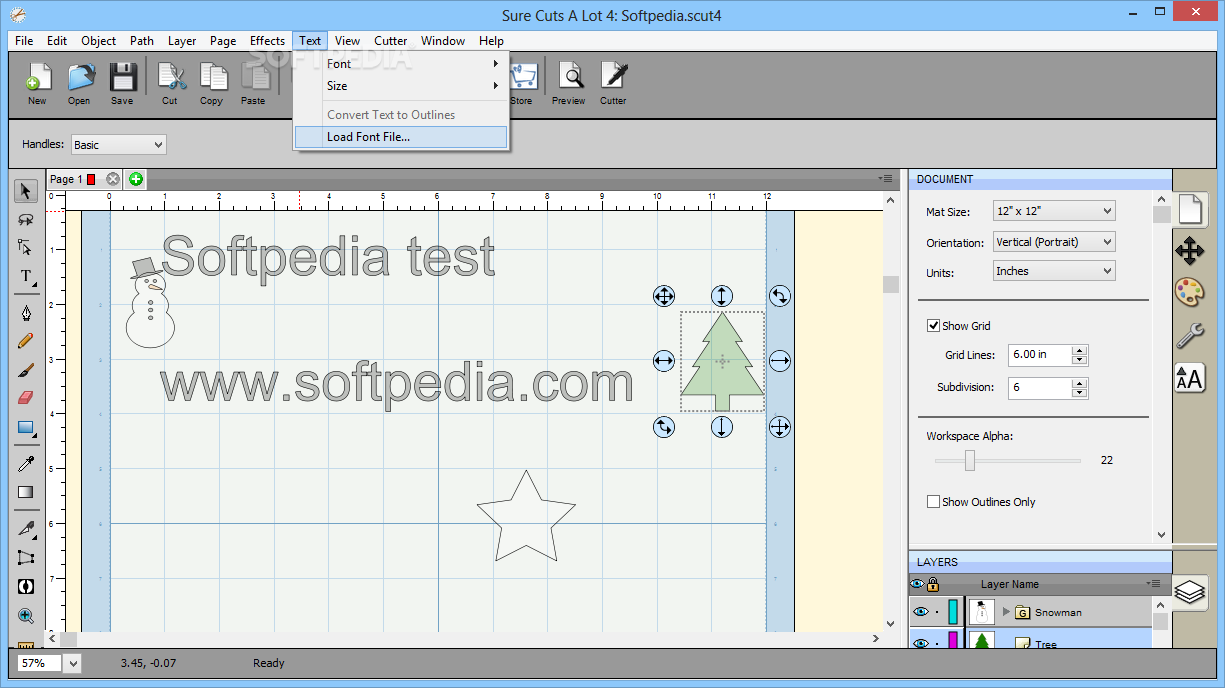Select the blue Rectangle shape tool

[x=26, y=427]
